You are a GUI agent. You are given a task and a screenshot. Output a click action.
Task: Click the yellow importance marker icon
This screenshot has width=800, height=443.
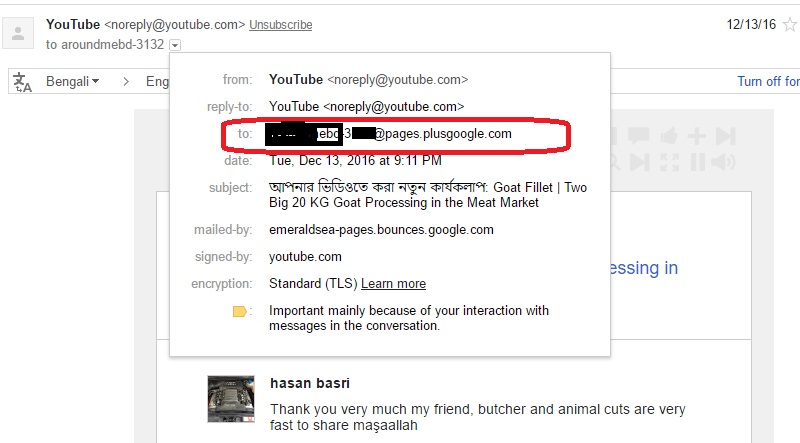coord(240,311)
